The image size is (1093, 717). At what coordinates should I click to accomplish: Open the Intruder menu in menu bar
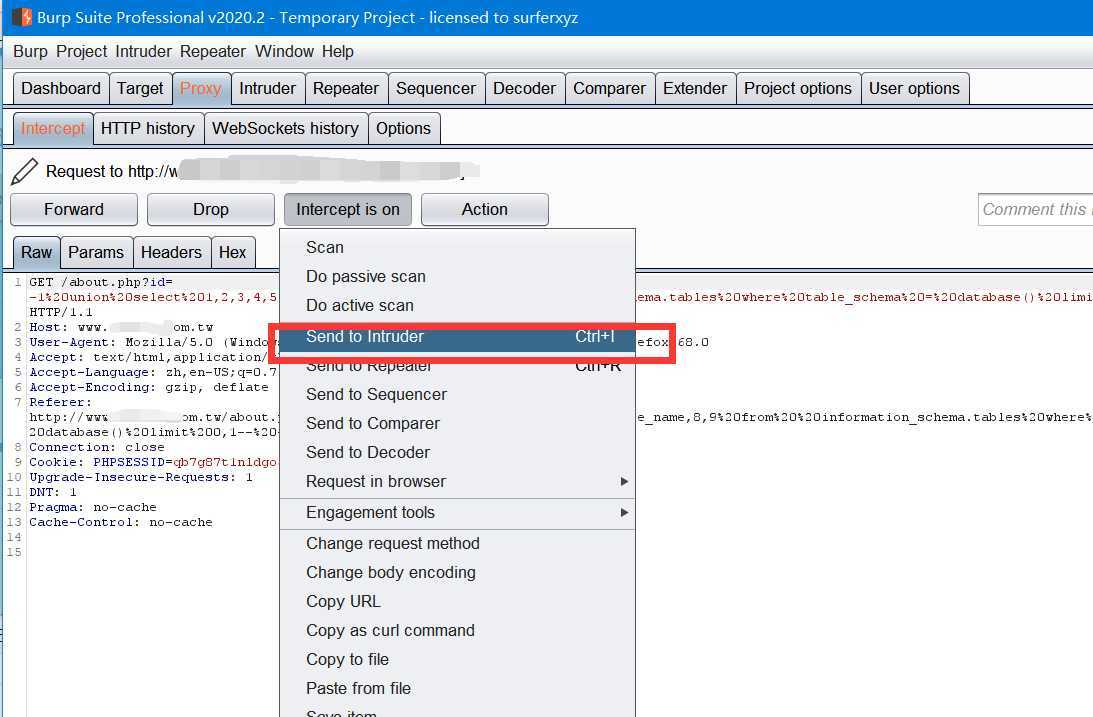143,52
